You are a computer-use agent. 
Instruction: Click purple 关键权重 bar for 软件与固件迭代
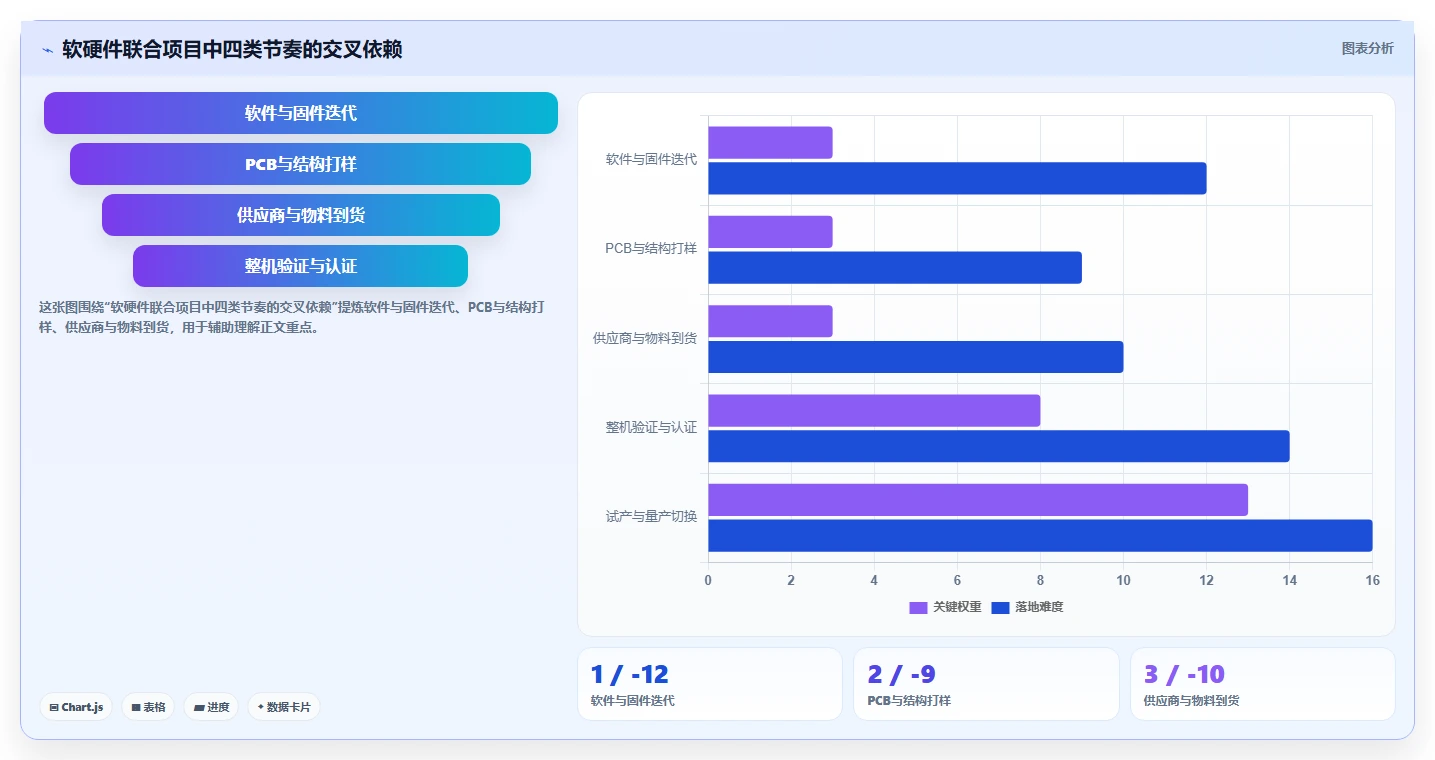[770, 143]
